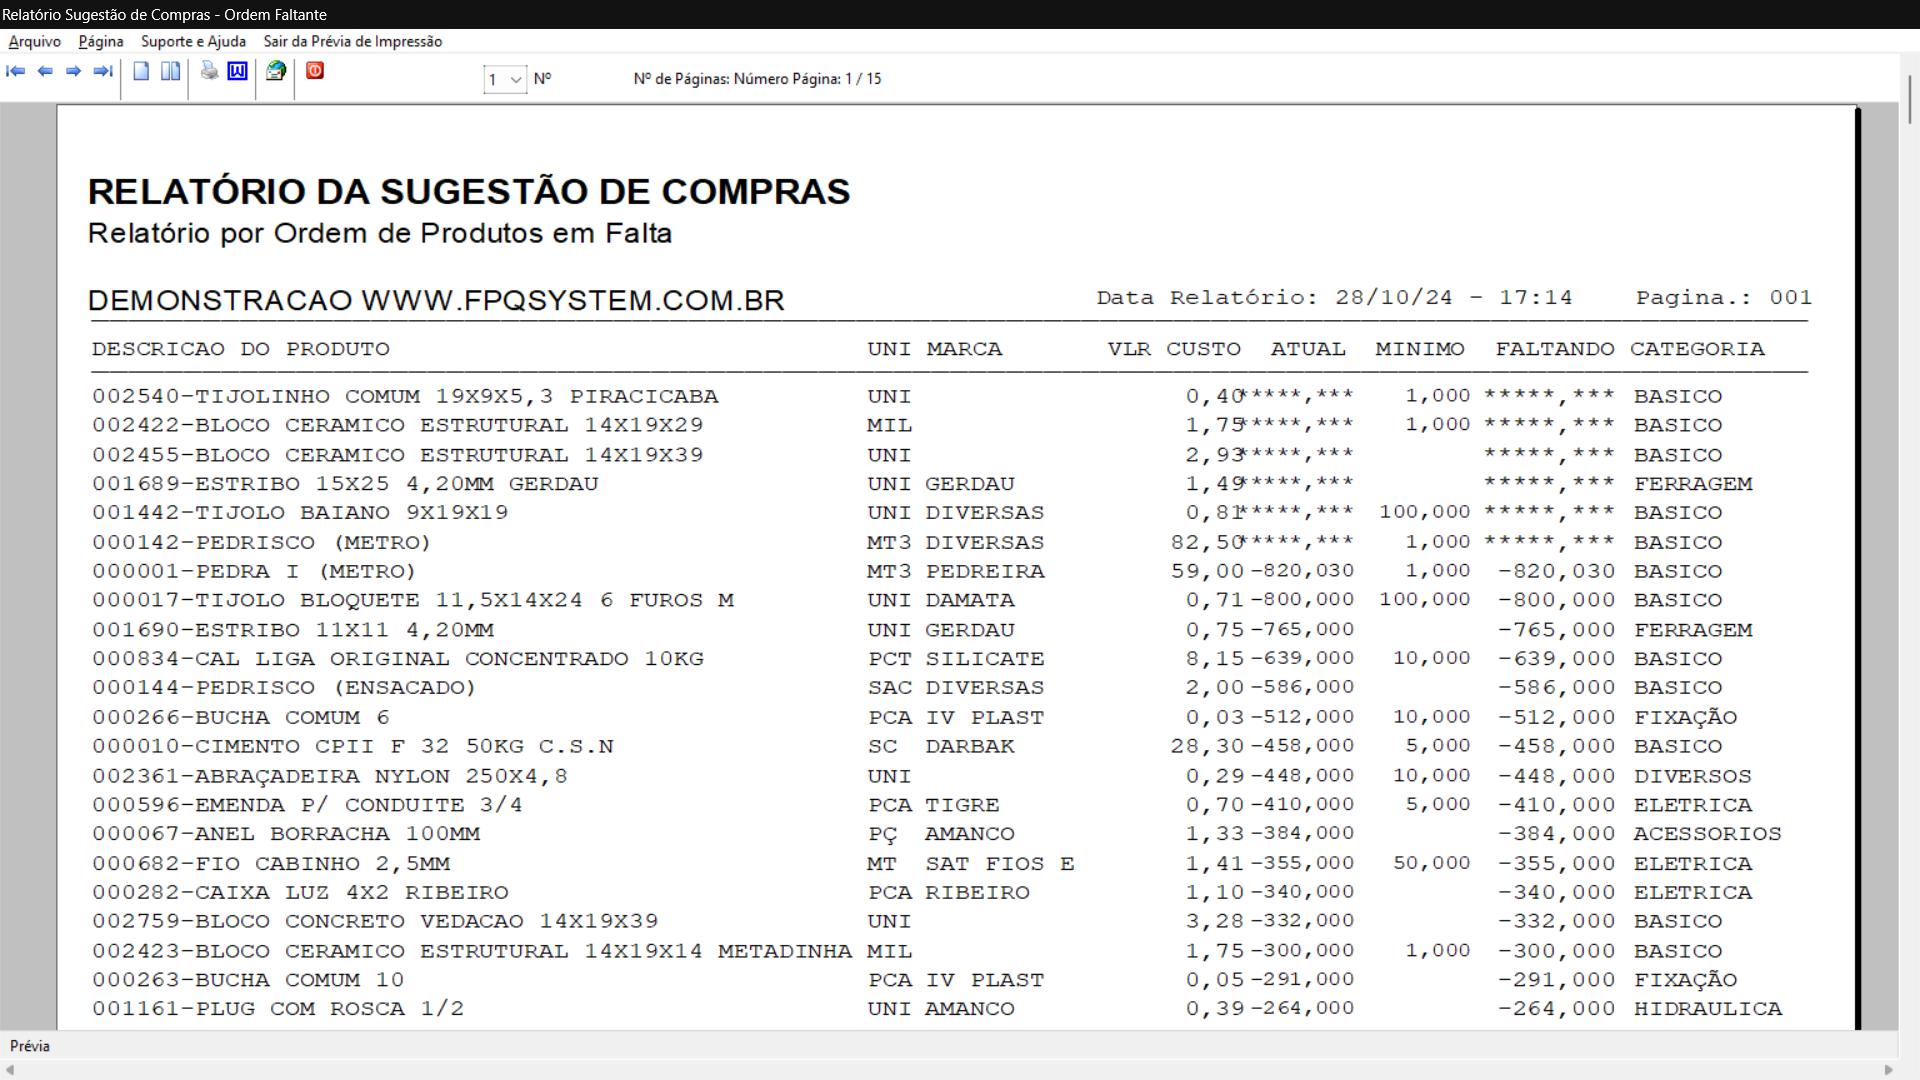Click DEMONSTRACAO WWW.FPQSYSTEM.COM.BR text

pos(436,300)
